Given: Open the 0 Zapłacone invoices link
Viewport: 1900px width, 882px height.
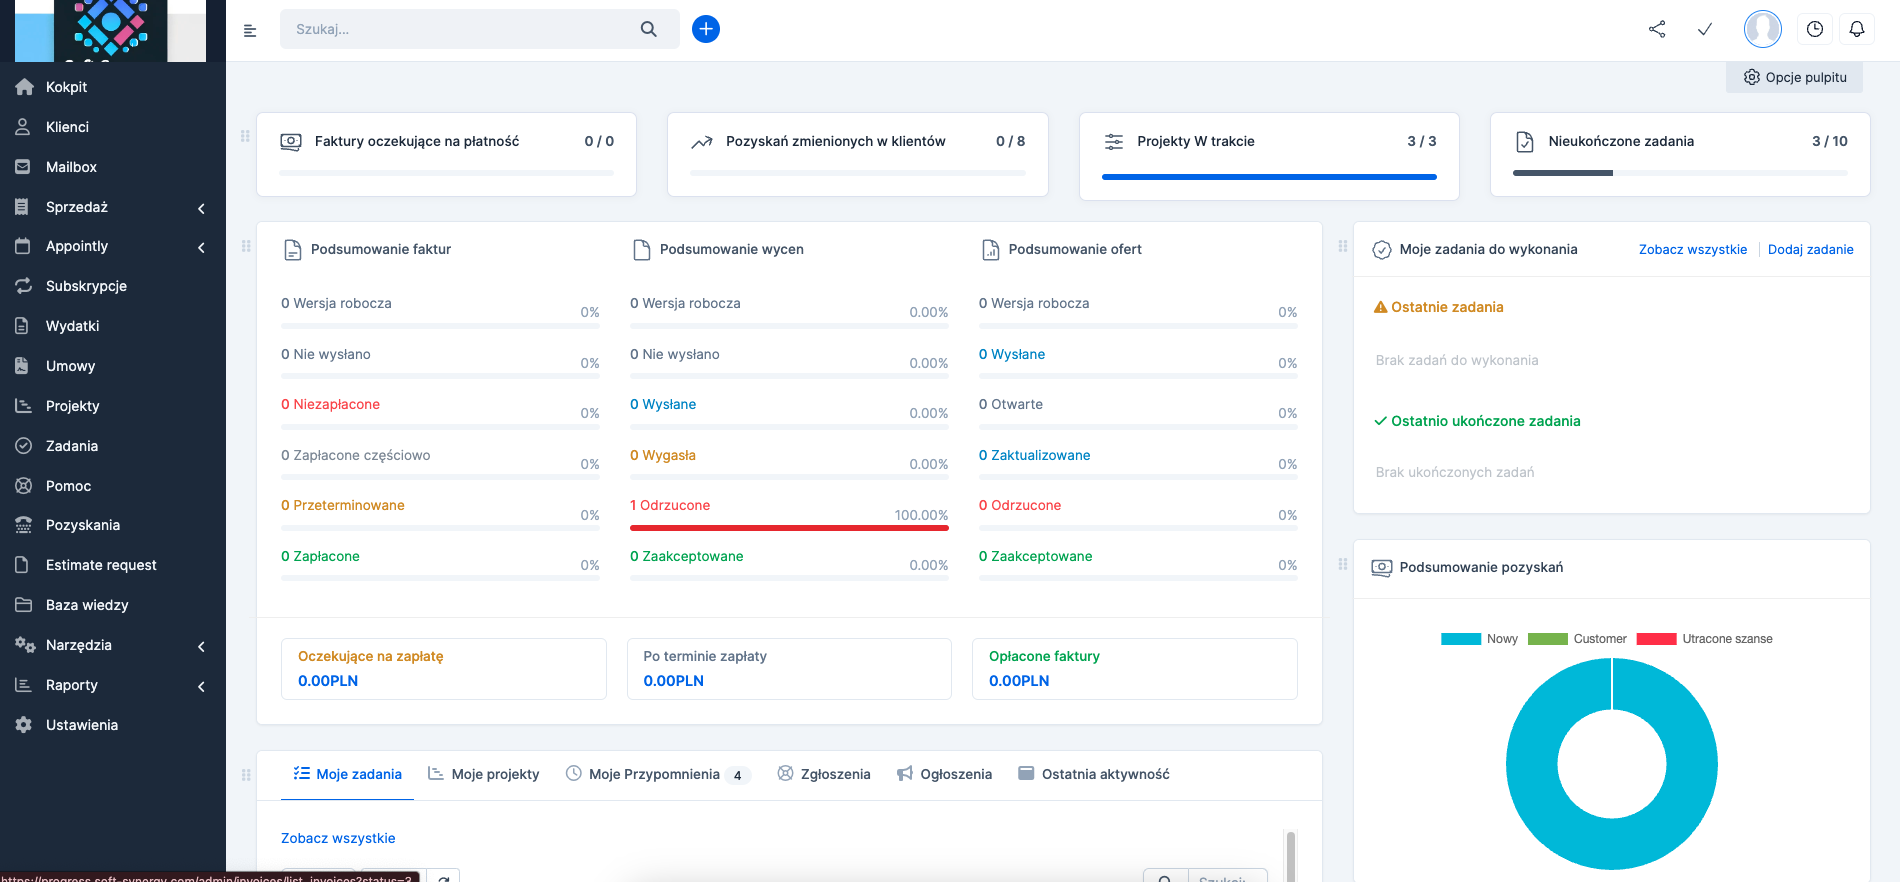Looking at the screenshot, I should [320, 556].
